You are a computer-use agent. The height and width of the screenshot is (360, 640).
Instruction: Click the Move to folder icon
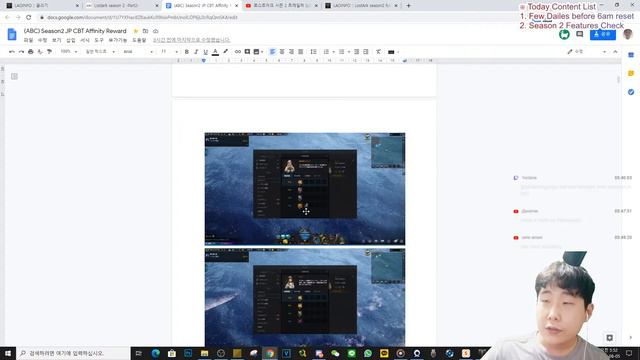tap(145, 31)
